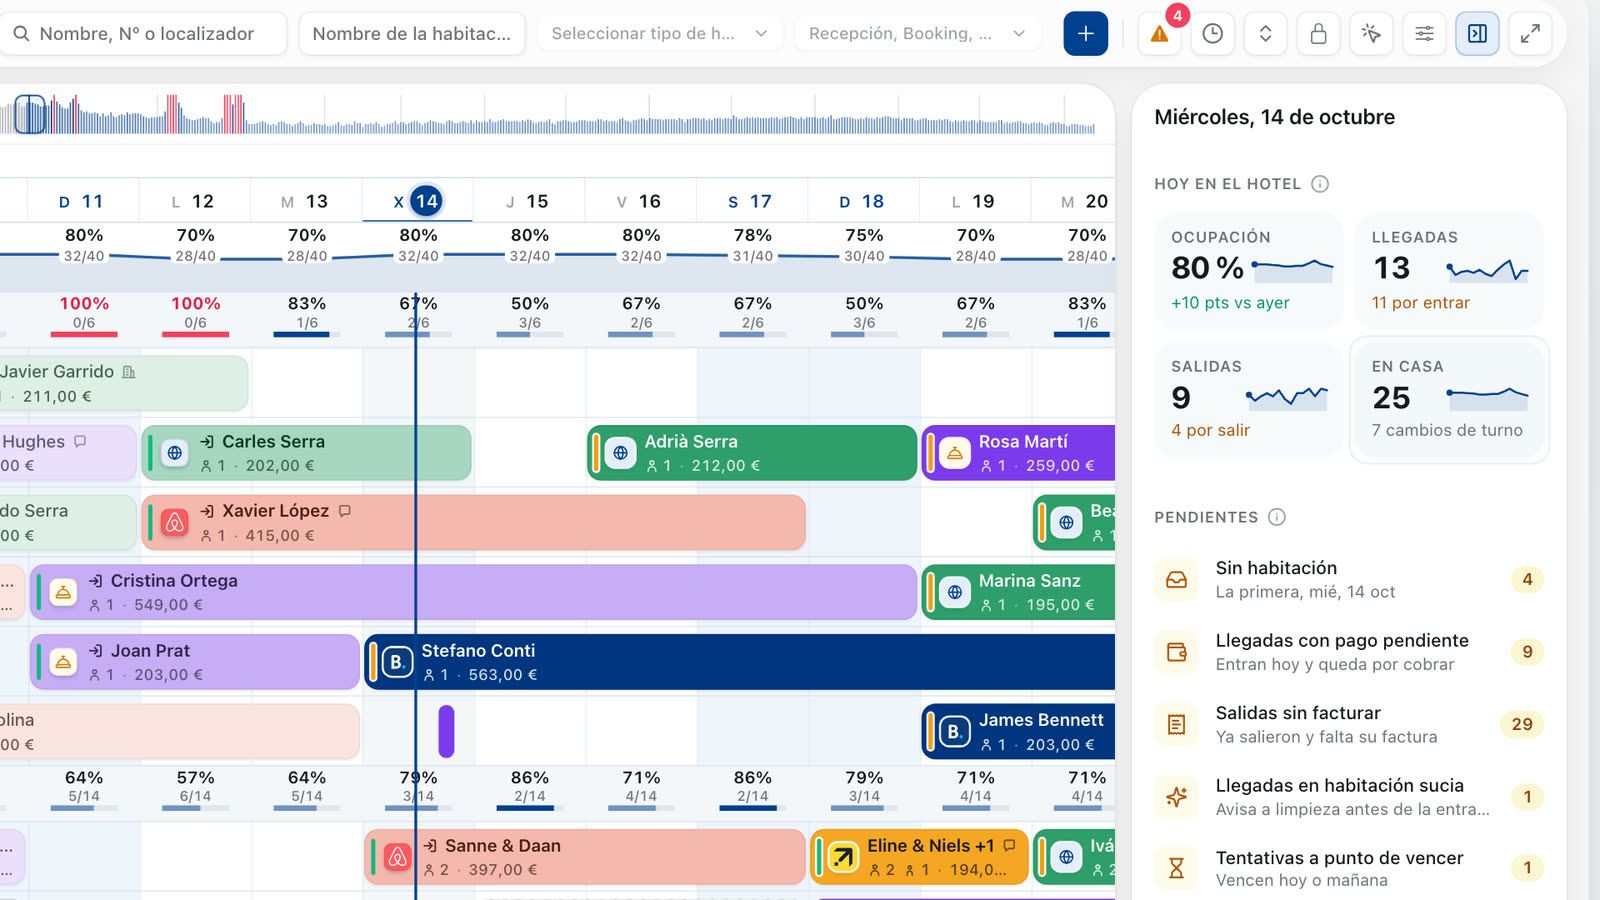Focus the Nombre de la habitación field
This screenshot has width=1600, height=900.
pyautogui.click(x=412, y=34)
